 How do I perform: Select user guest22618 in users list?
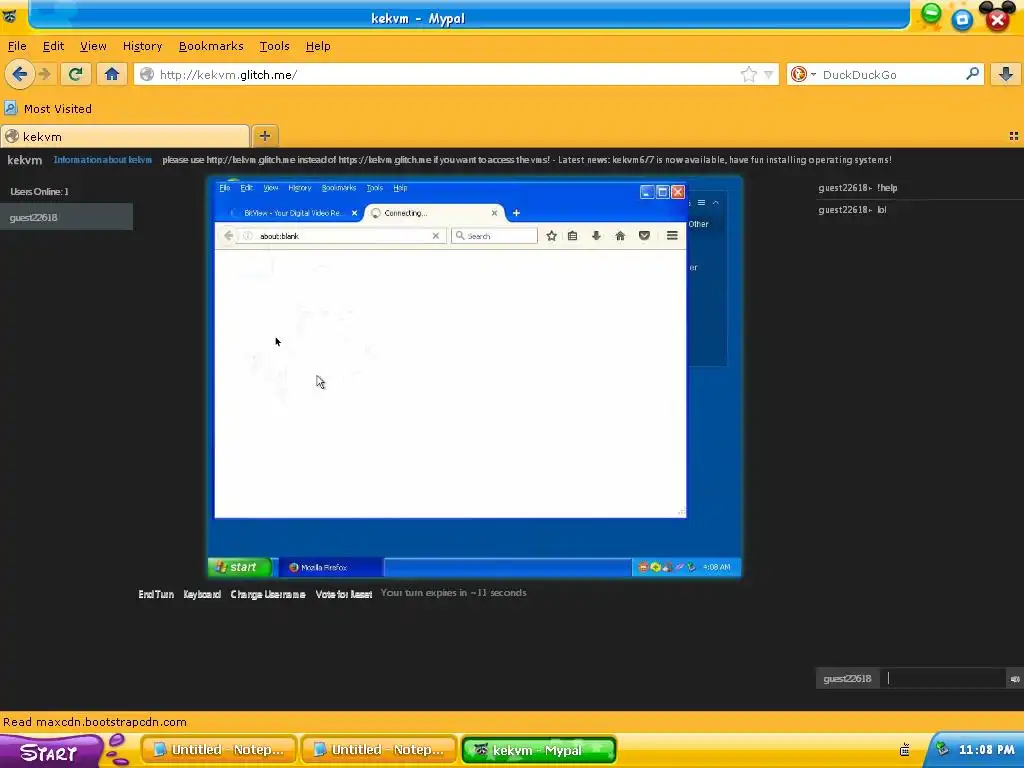point(67,217)
